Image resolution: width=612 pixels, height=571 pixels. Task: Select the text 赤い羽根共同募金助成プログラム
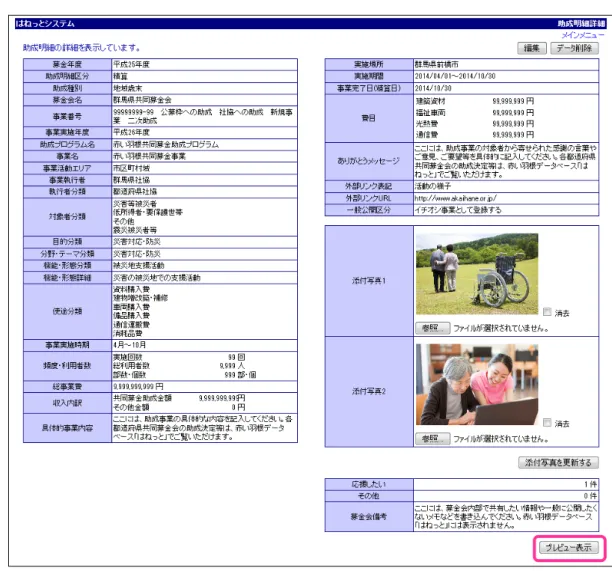coord(166,144)
